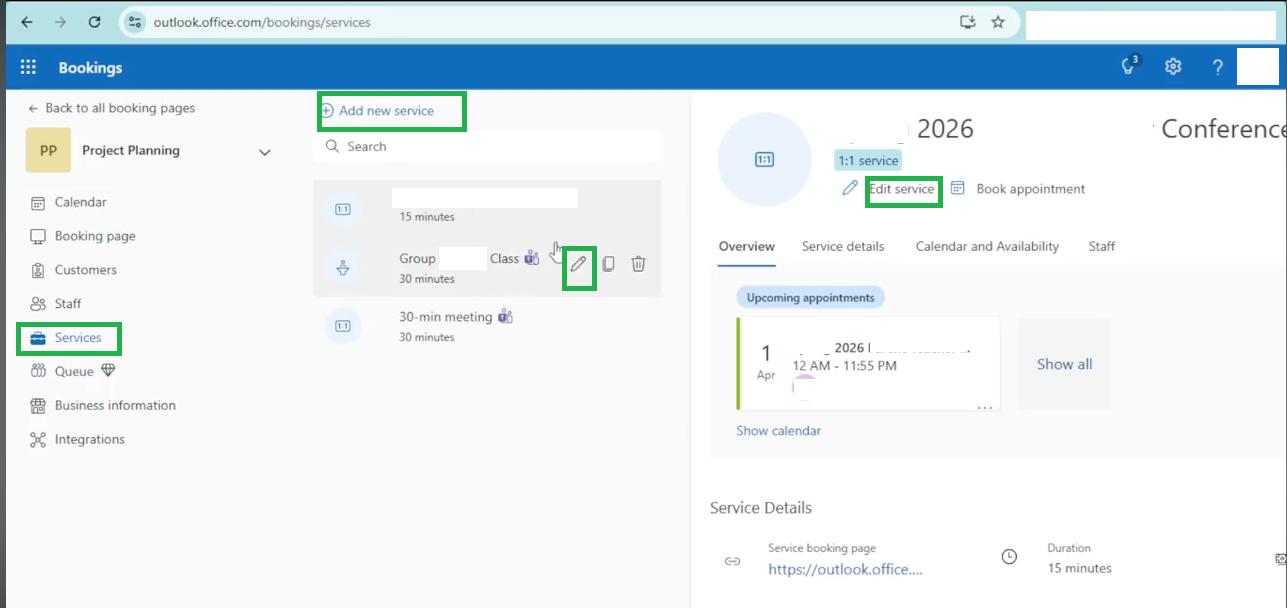Click the Show calendar link
This screenshot has width=1287, height=608.
(778, 431)
